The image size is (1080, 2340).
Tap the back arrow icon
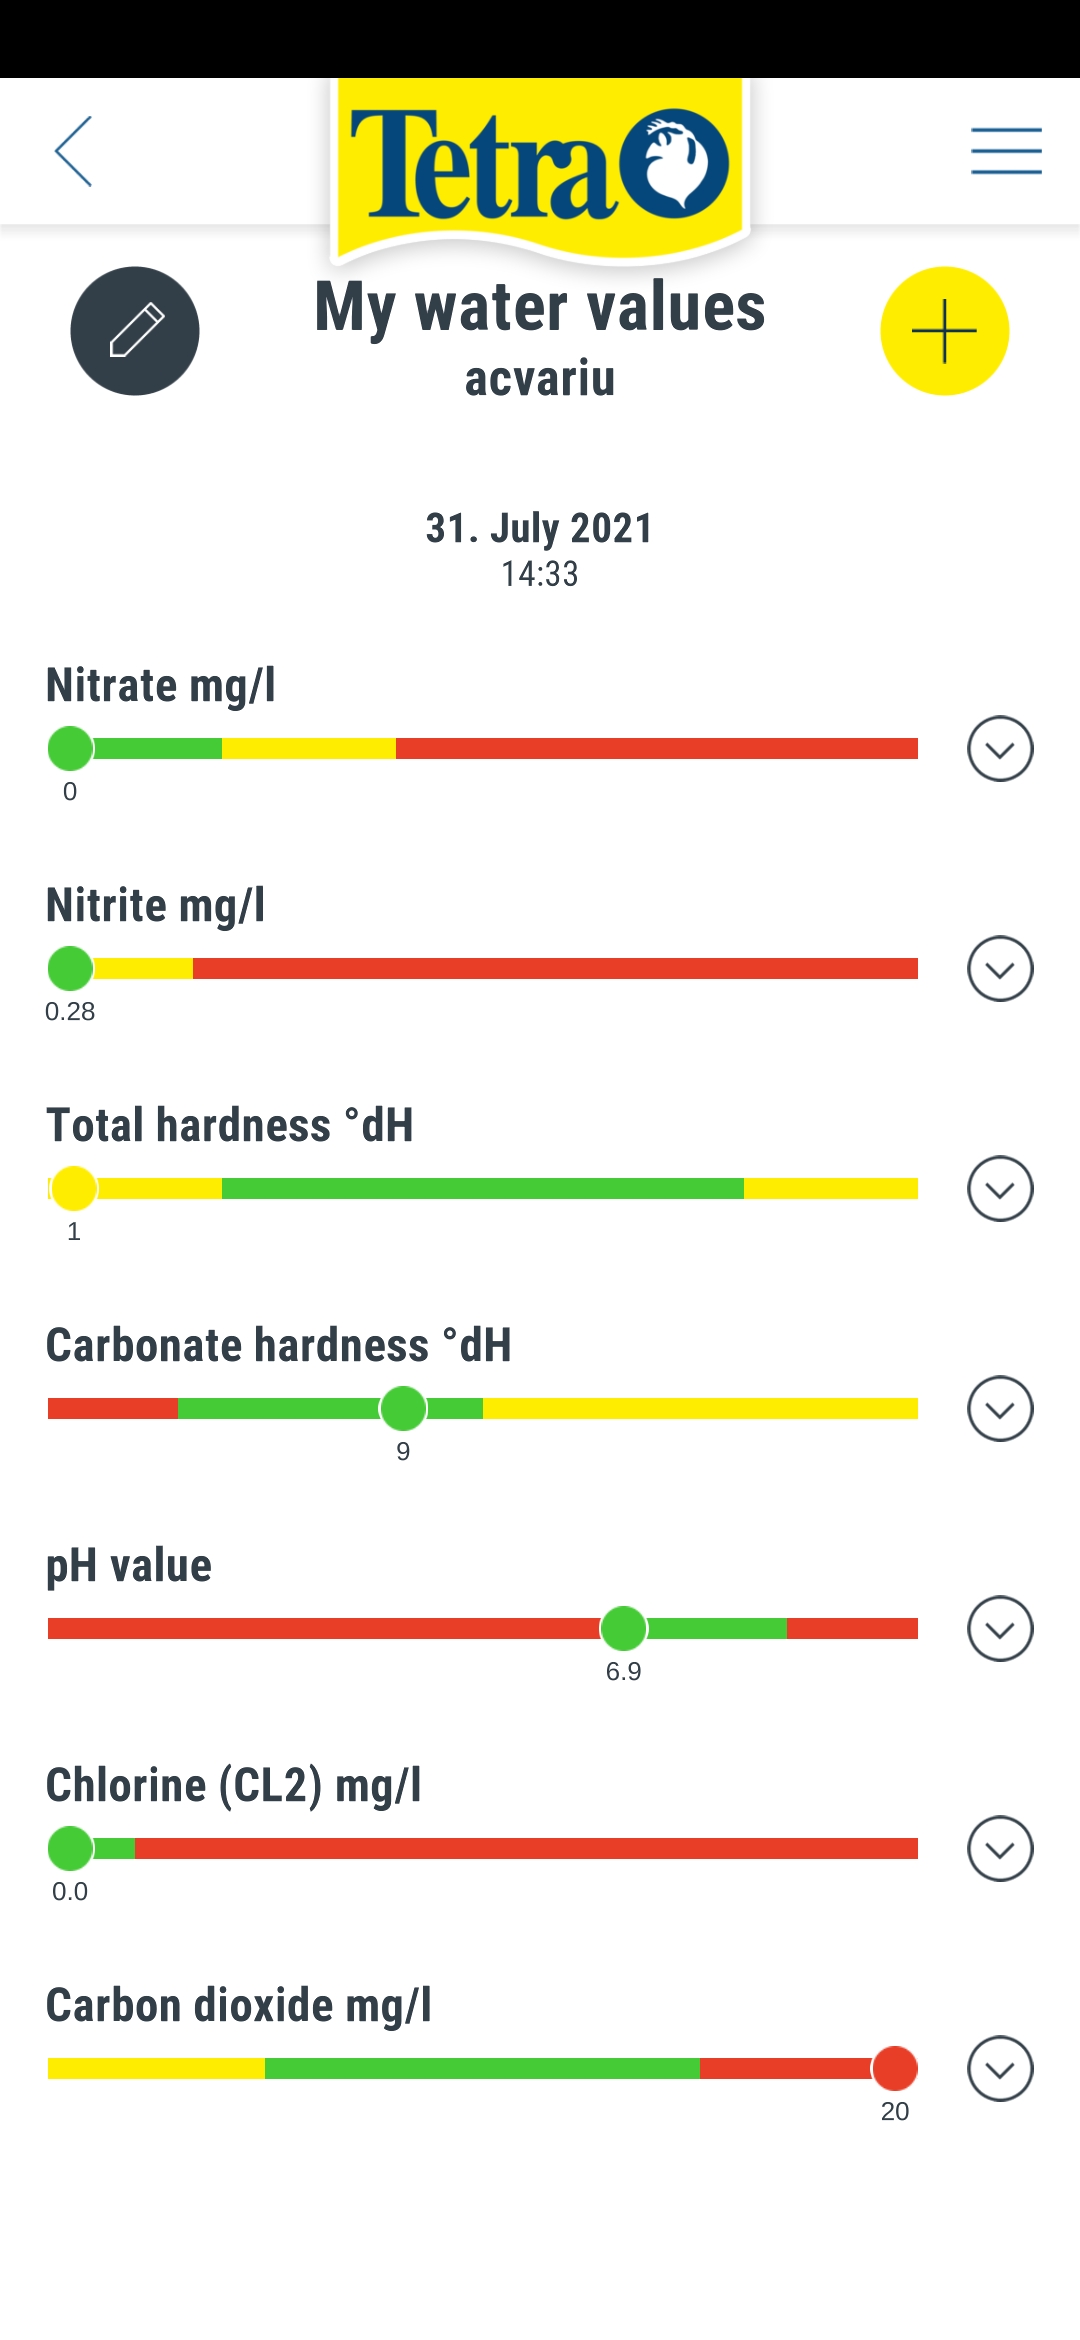(x=74, y=151)
